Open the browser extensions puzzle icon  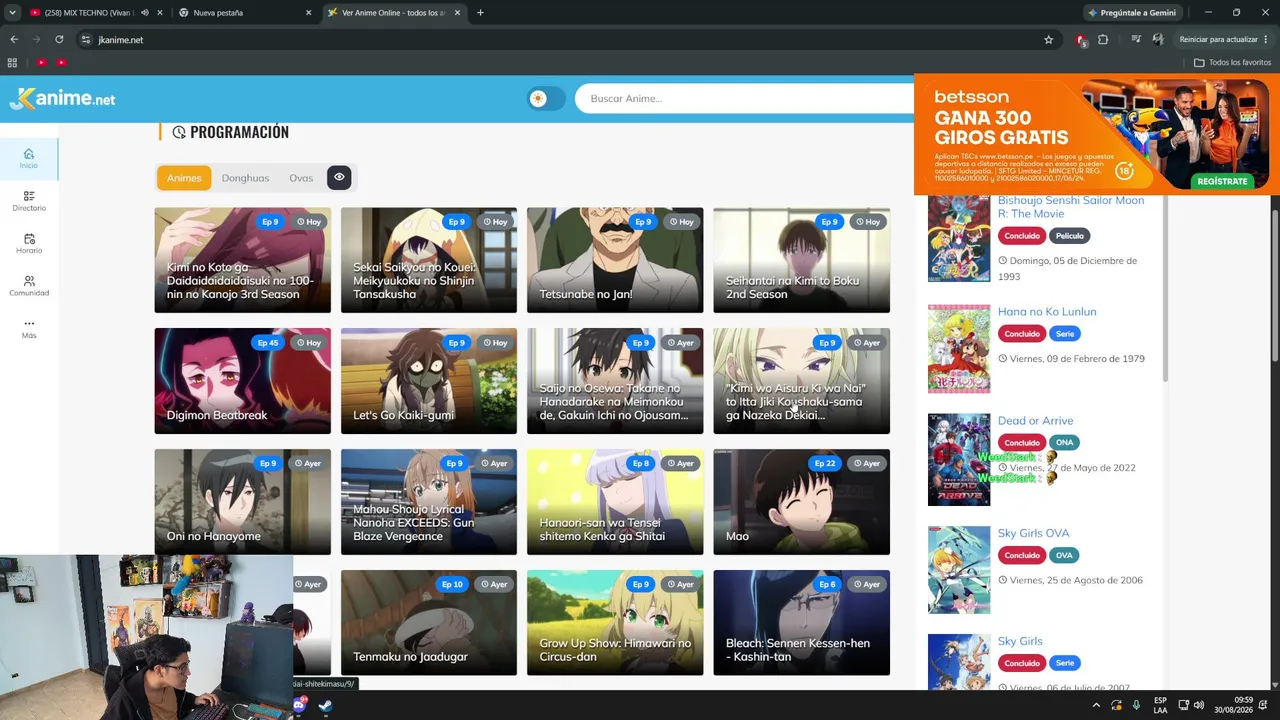1103,40
